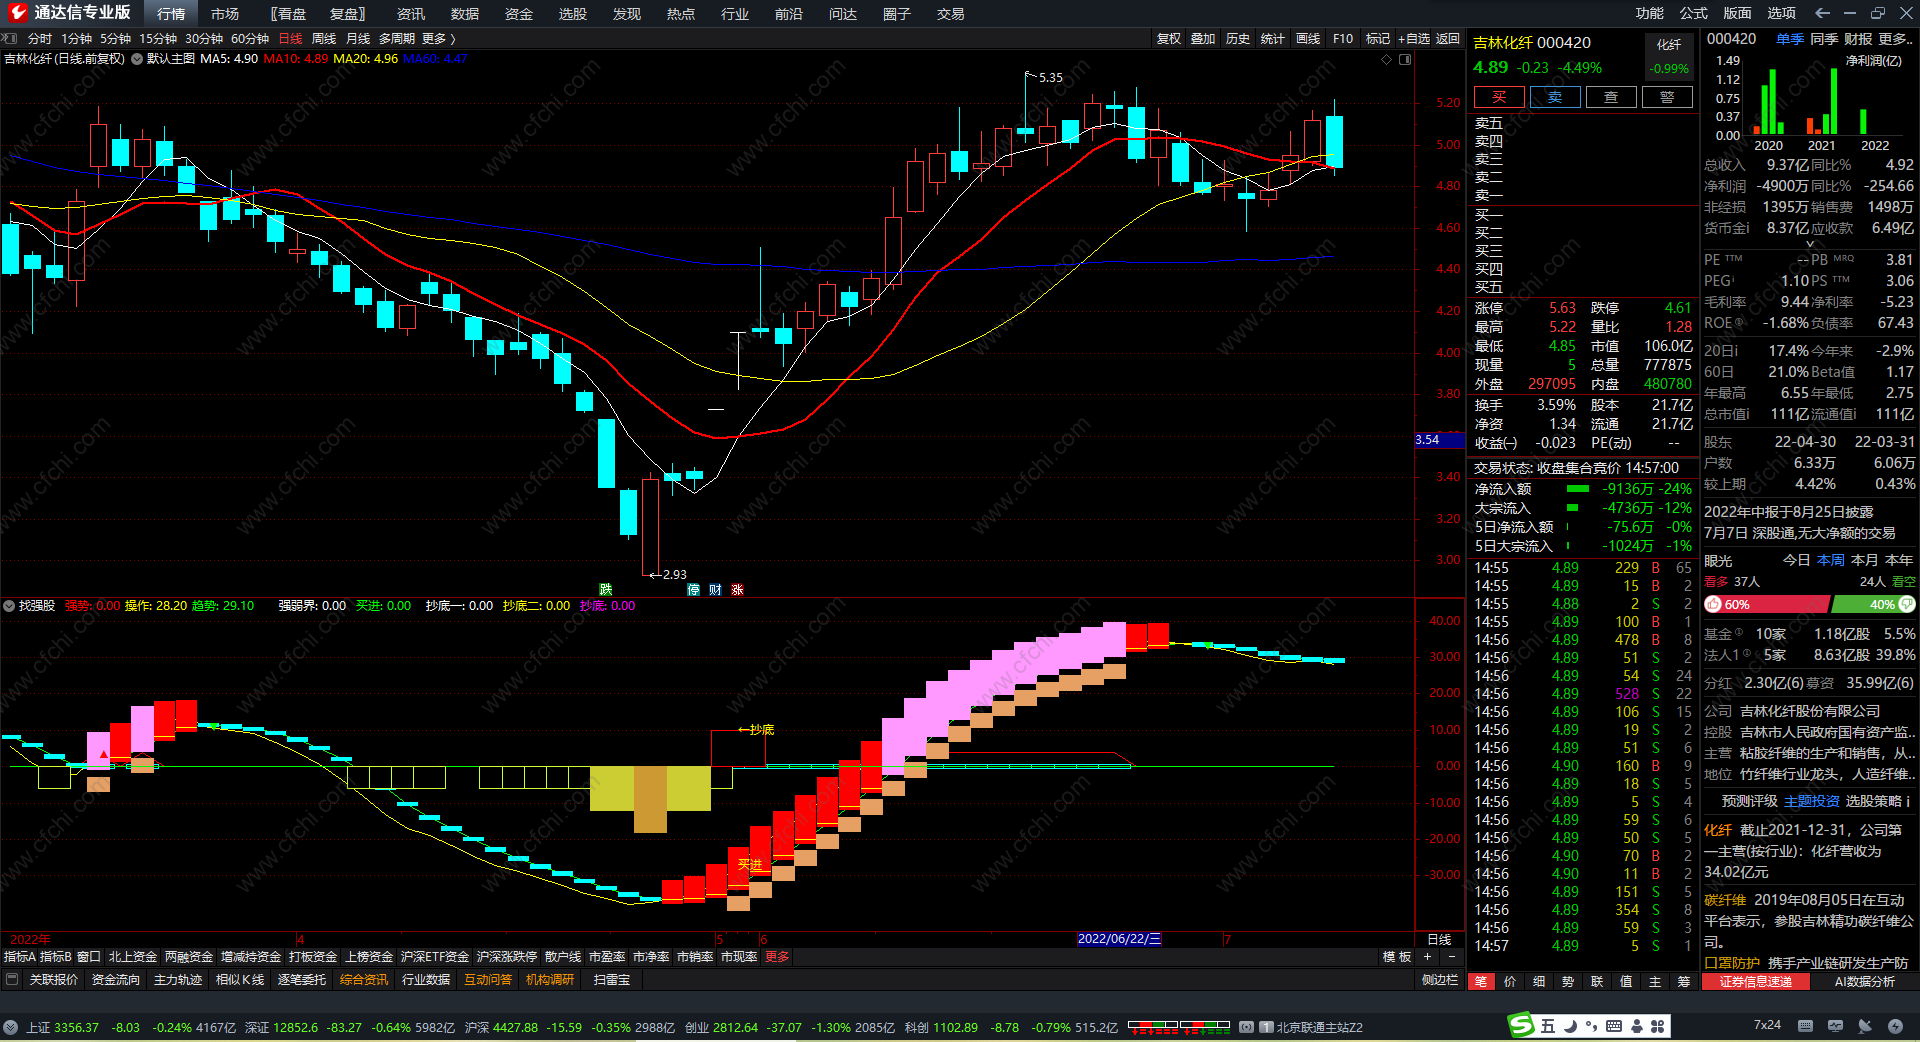1920x1042 pixels.
Task: Open the 更多 period dropdown
Action: coord(439,39)
